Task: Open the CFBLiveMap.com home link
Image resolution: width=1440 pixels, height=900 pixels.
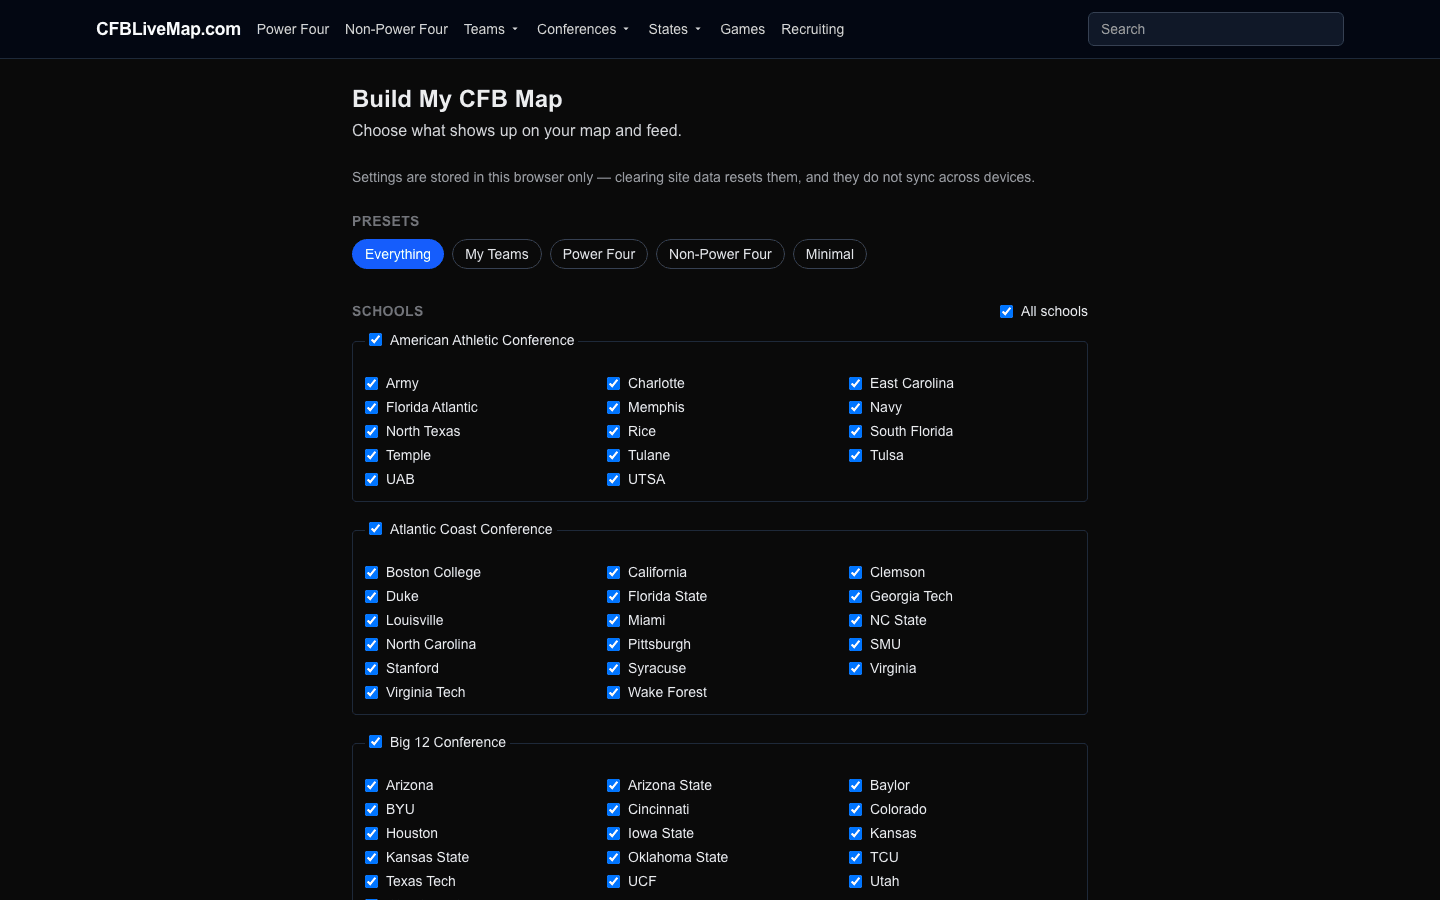Action: (168, 29)
